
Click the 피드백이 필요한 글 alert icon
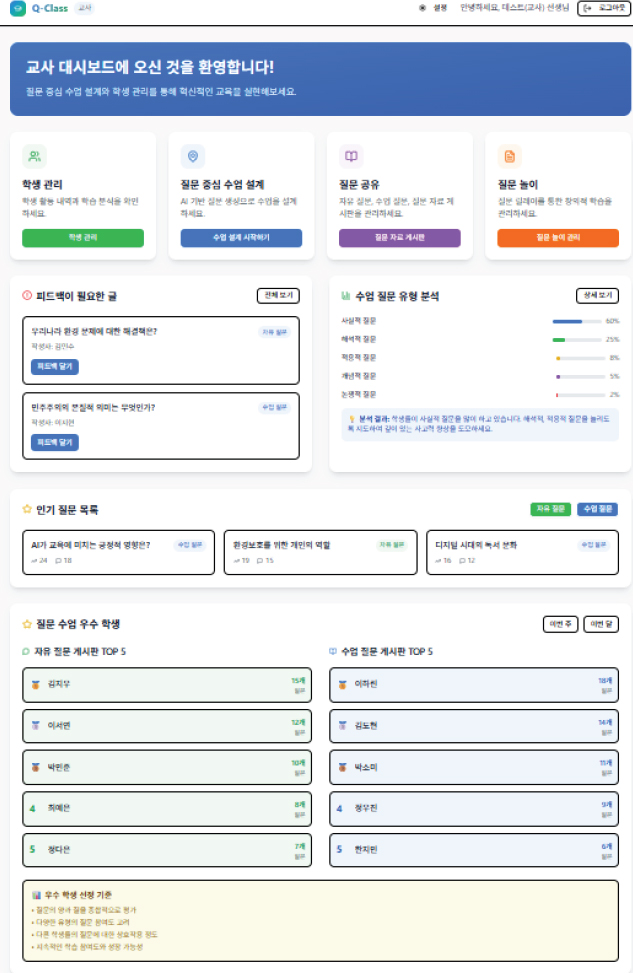(27, 296)
